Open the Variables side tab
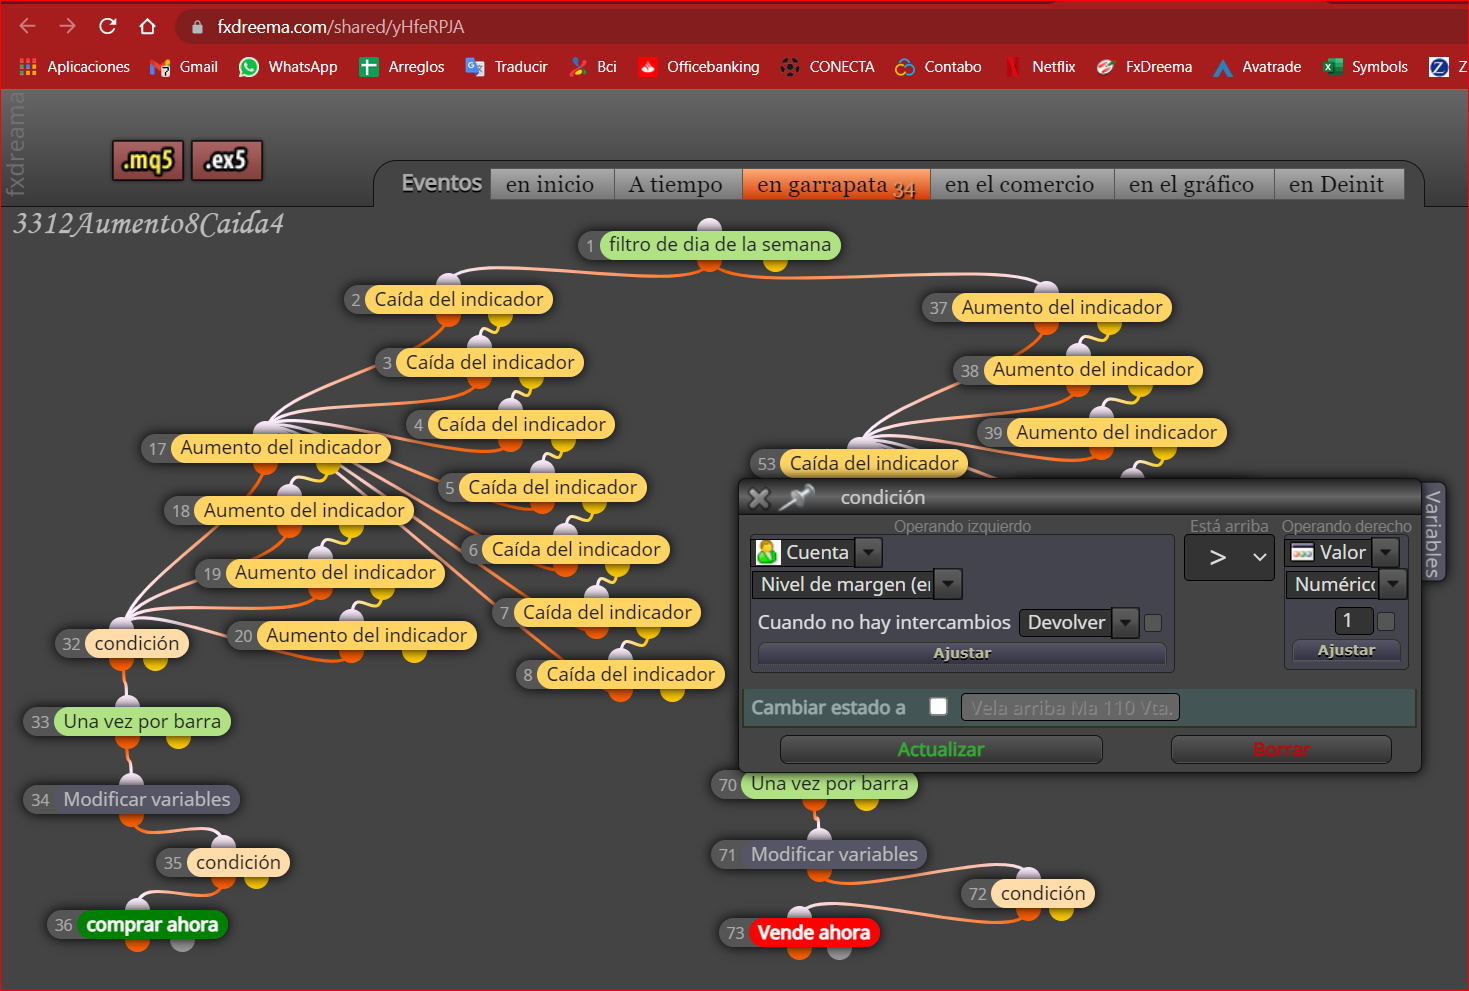1469x991 pixels. 1433,533
